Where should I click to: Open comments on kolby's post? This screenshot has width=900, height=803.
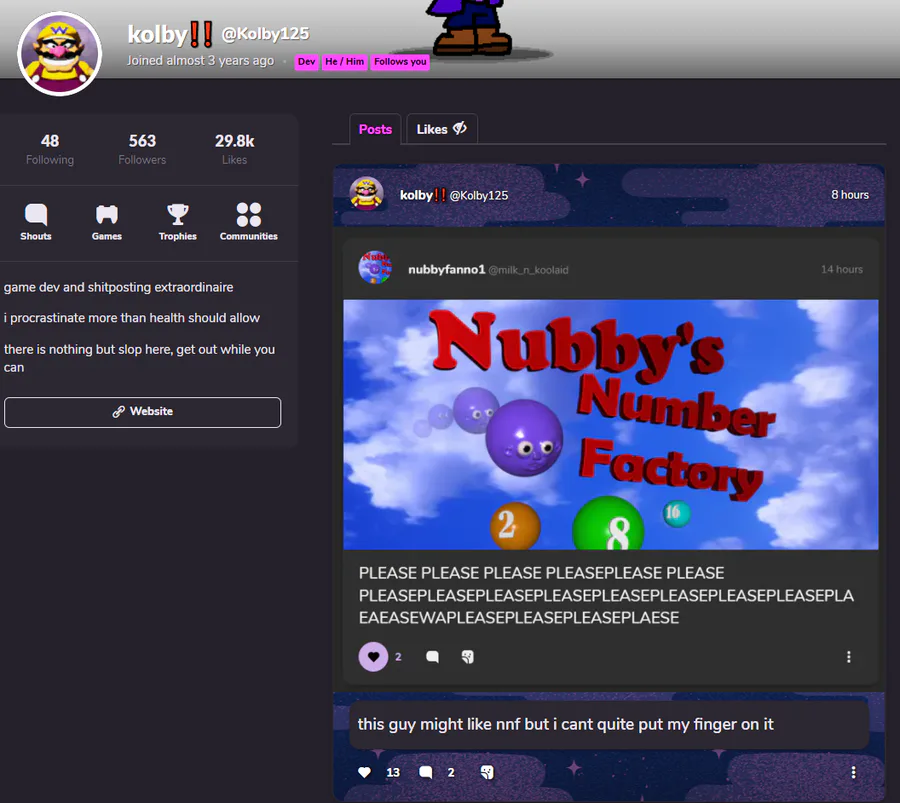click(x=426, y=773)
